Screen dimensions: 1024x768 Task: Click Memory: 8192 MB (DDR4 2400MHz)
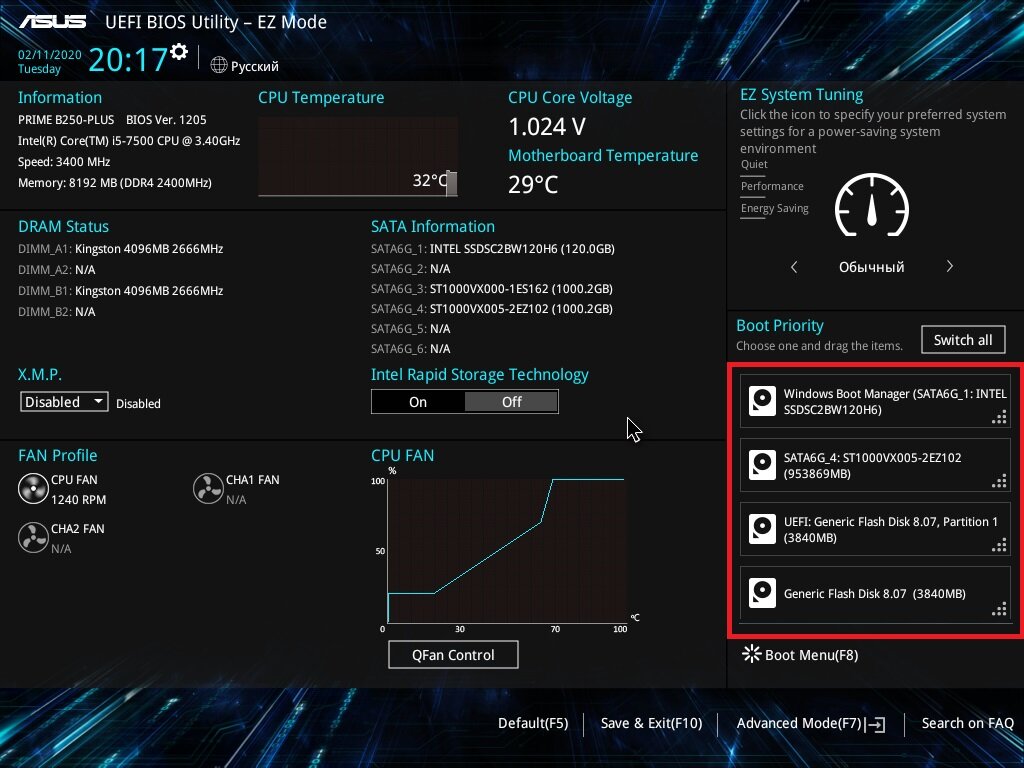pyautogui.click(x=114, y=182)
